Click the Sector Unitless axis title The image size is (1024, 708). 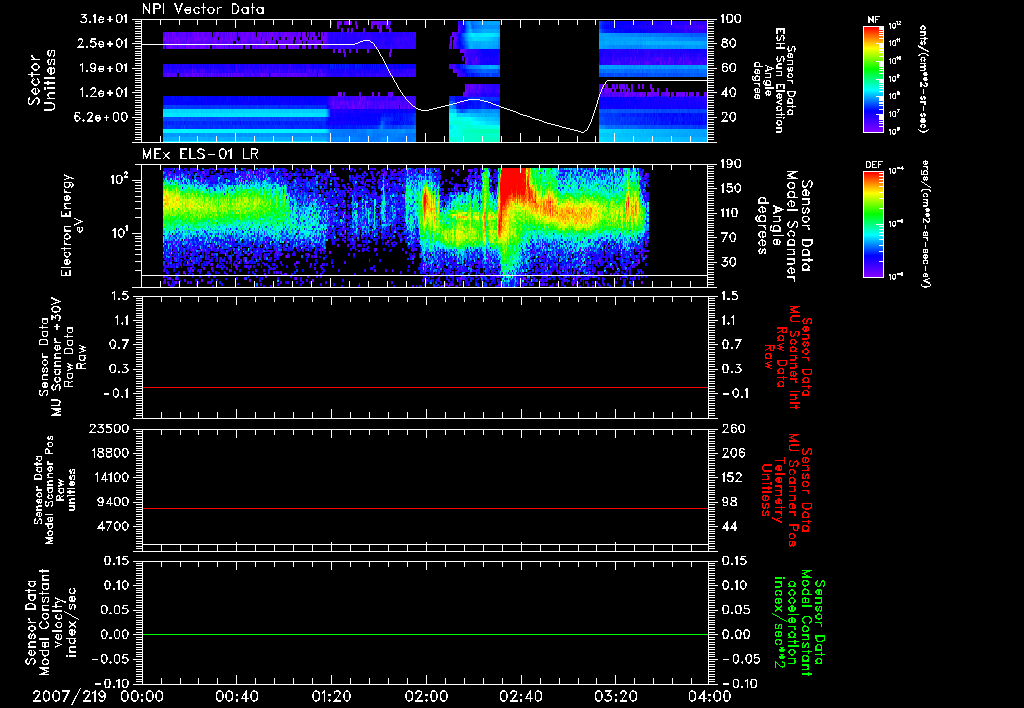(42, 80)
